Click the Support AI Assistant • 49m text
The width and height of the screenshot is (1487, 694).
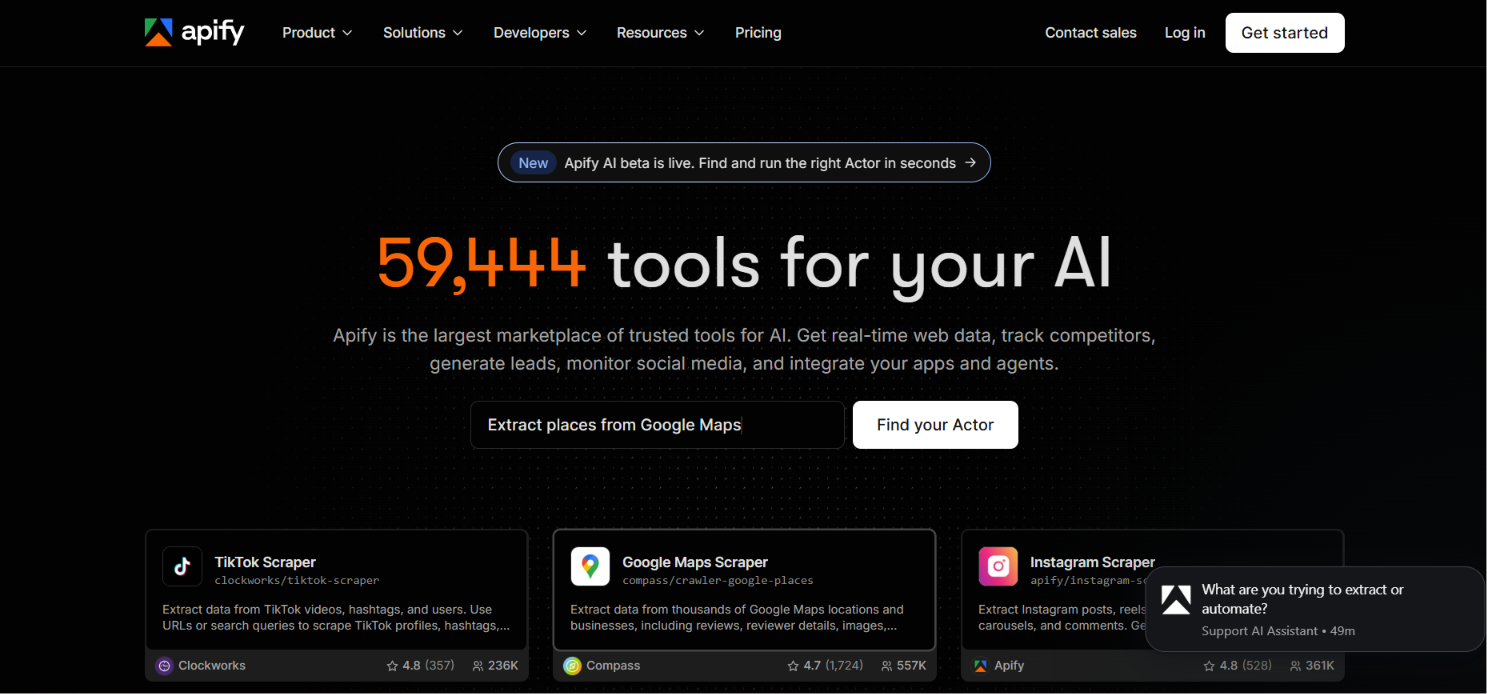1279,631
